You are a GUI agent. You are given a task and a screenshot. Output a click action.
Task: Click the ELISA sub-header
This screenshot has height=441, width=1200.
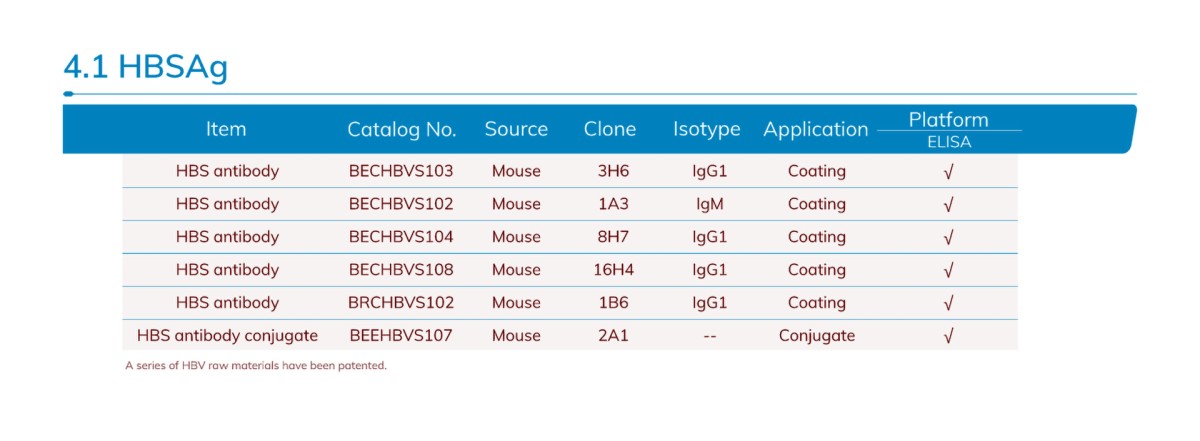click(948, 142)
